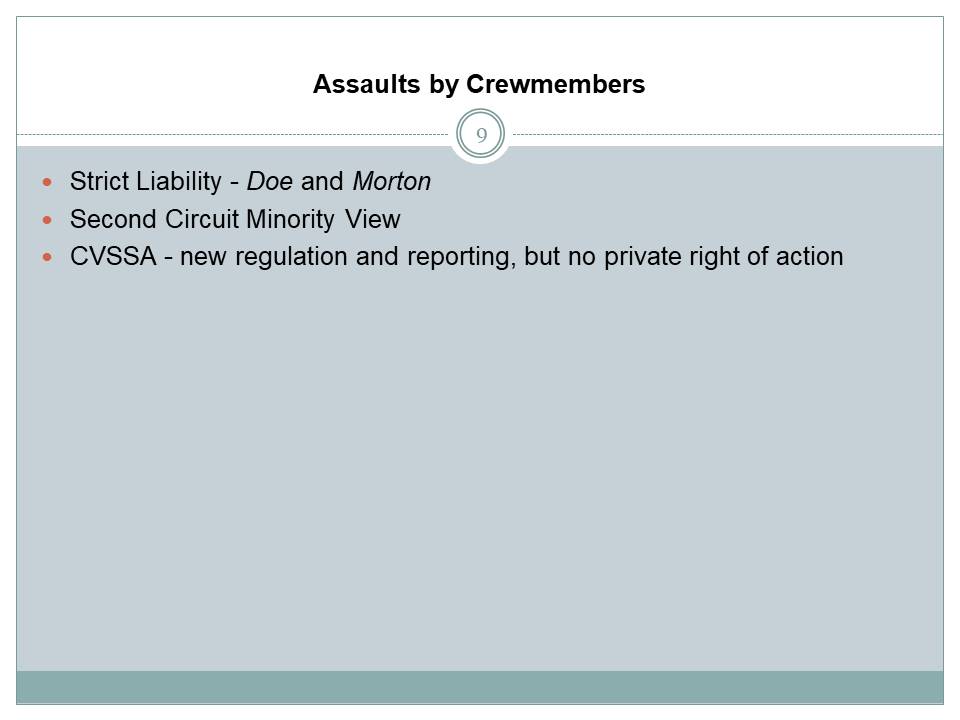The height and width of the screenshot is (720, 960).
Task: Click the Second Circuit Minority View line
Action: pyautogui.click(x=234, y=219)
